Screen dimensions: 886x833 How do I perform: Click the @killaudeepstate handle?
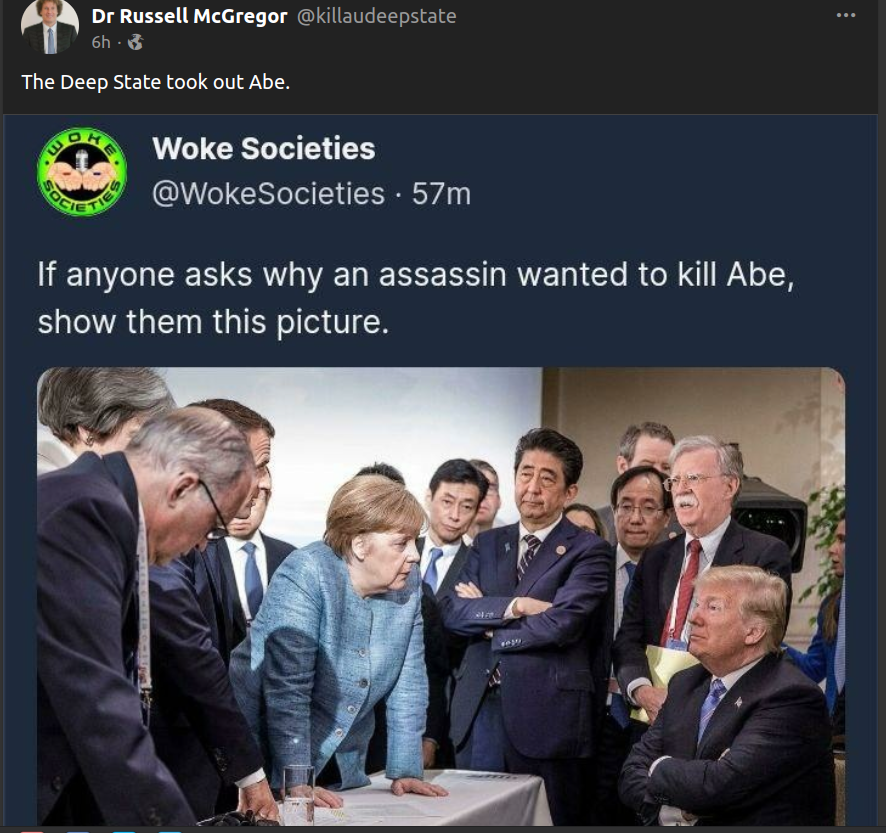tap(376, 16)
